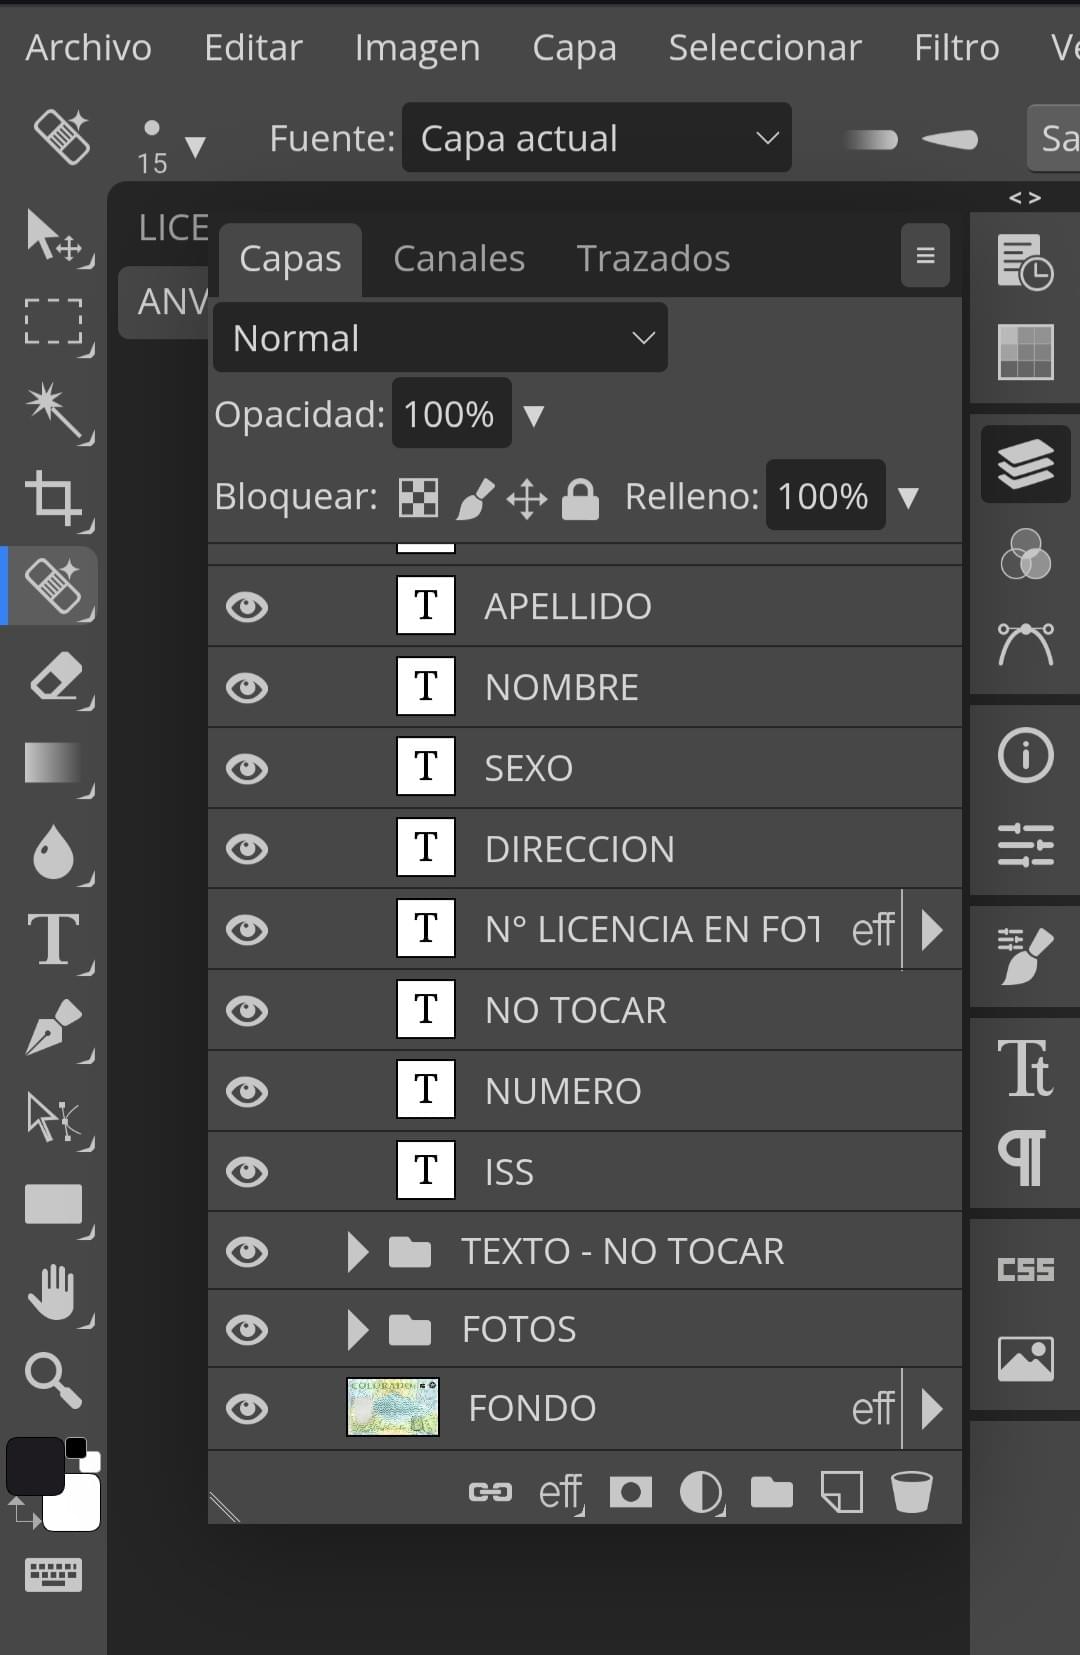Viewport: 1080px width, 1655px height.
Task: Select the Magic Wand tool
Action: pyautogui.click(x=54, y=410)
